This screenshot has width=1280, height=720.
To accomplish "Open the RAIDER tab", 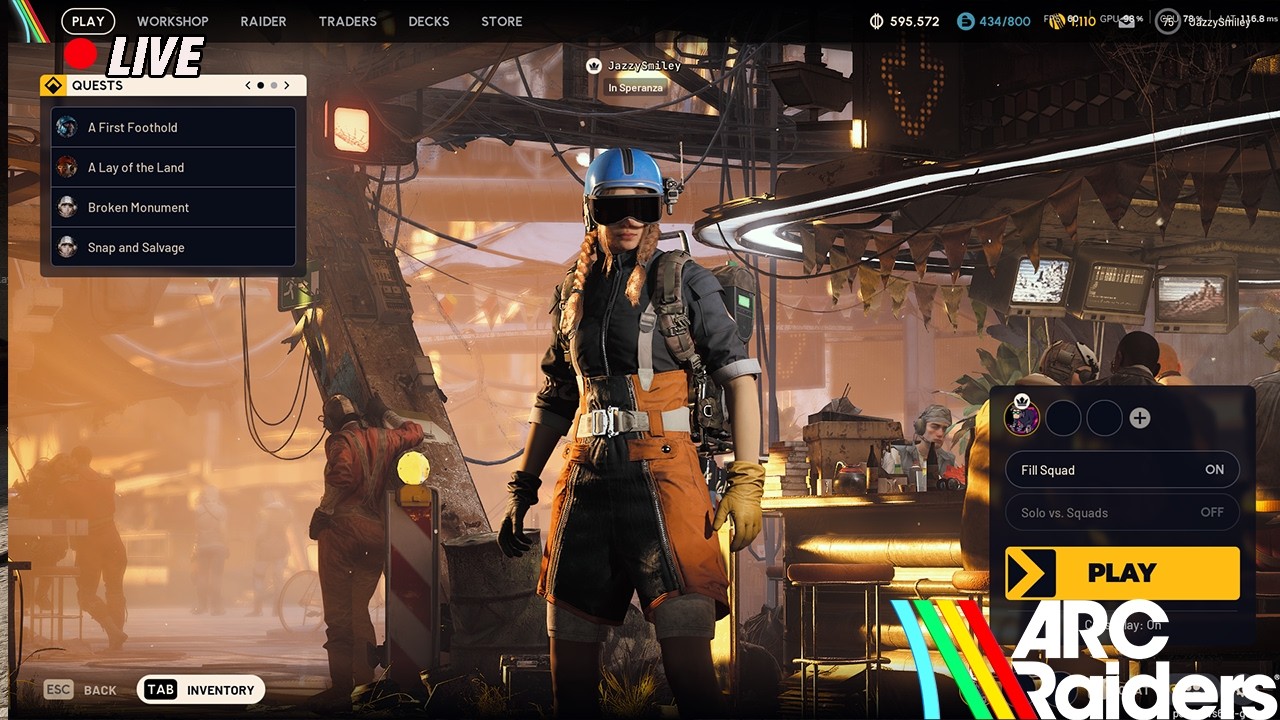I will (263, 21).
